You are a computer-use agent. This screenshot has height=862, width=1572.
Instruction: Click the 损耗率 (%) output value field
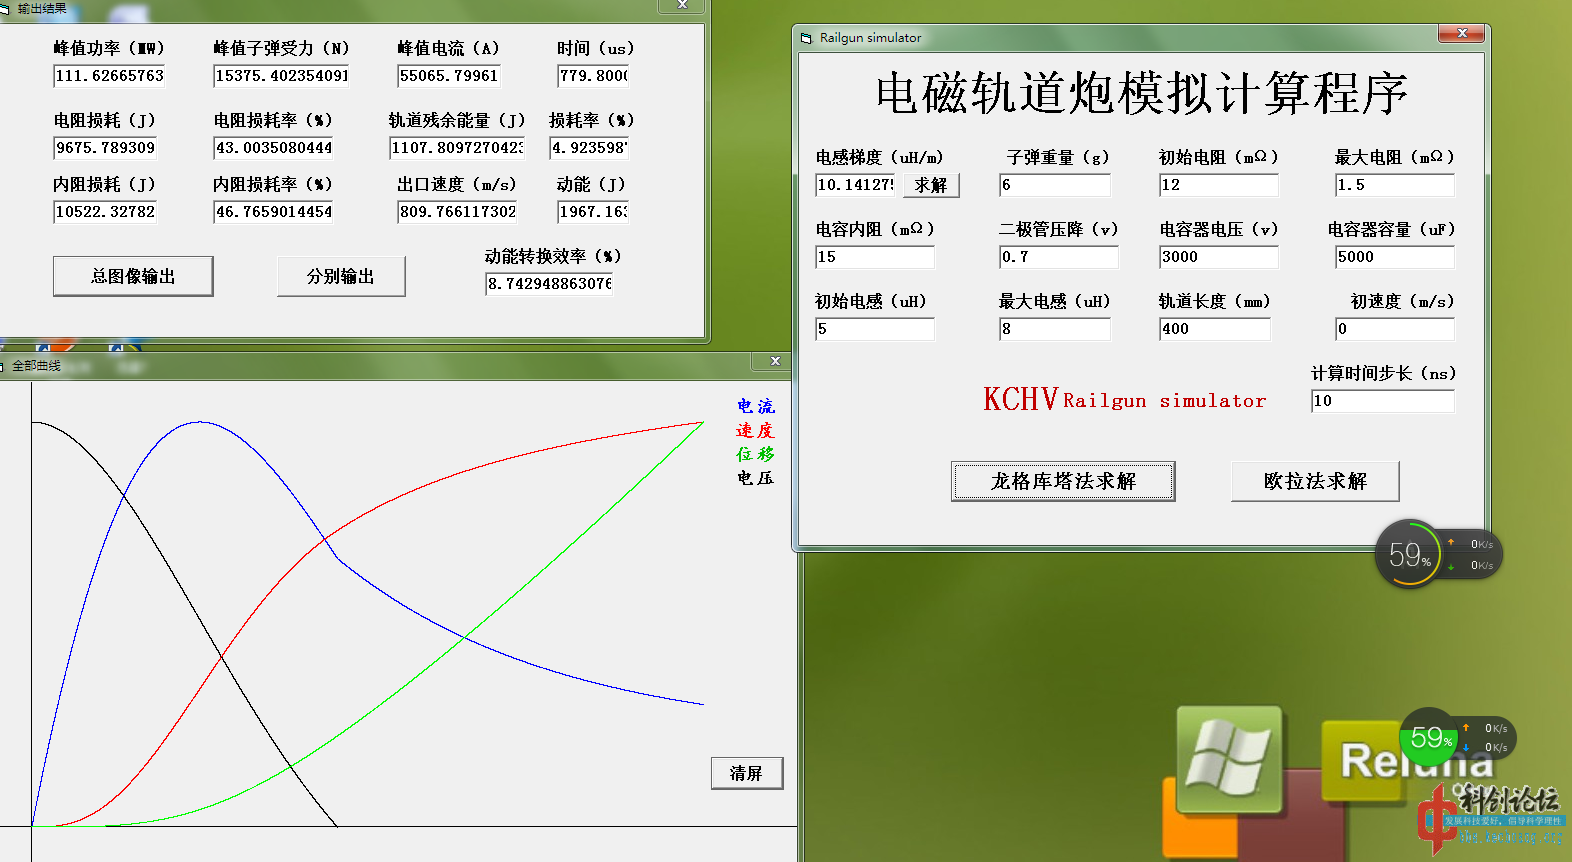589,148
